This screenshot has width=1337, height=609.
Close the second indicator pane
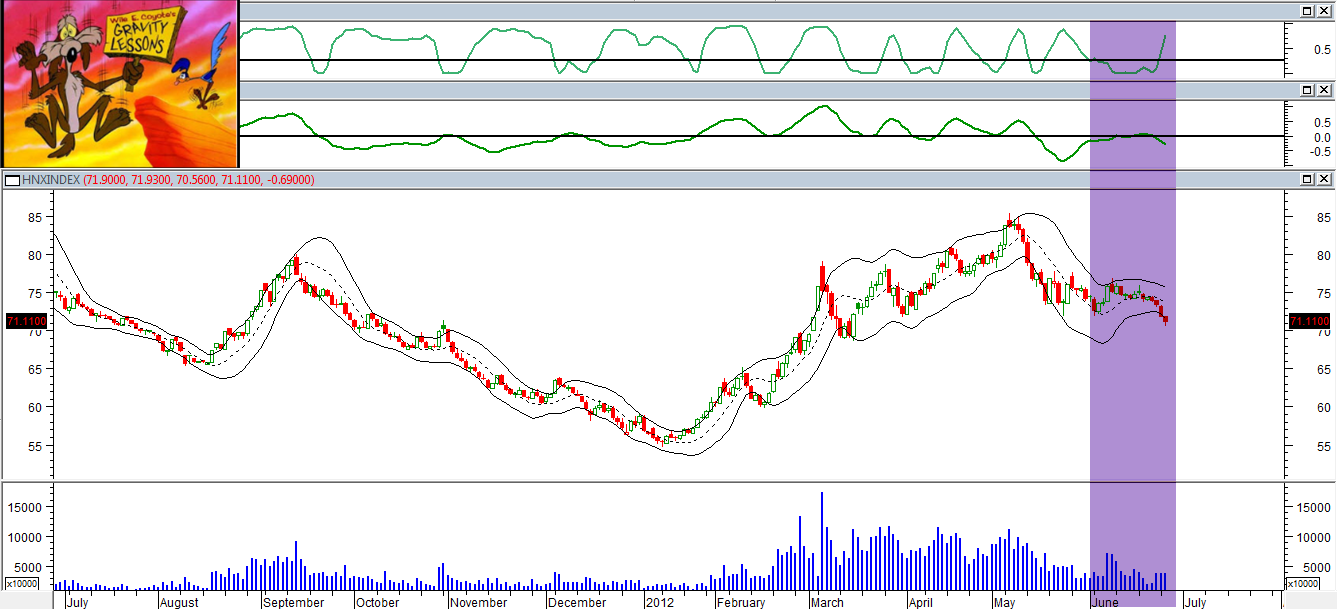tap(1323, 90)
